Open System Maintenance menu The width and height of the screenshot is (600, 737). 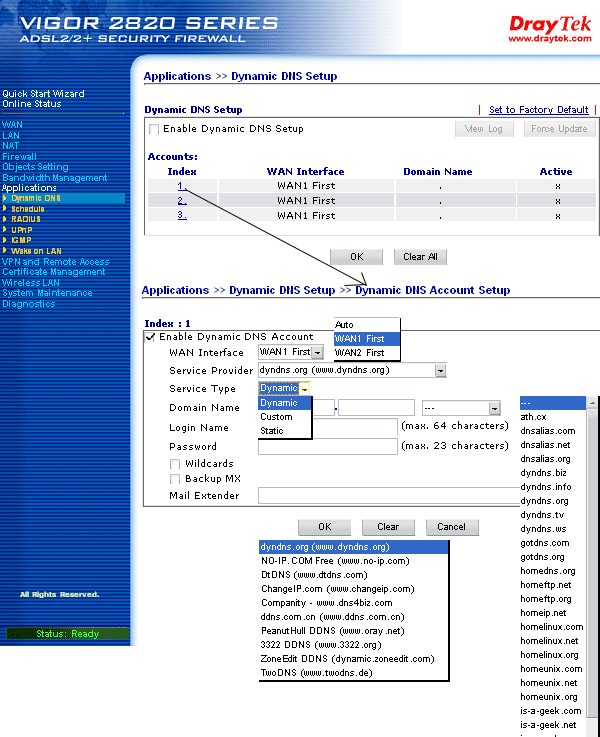(47, 293)
